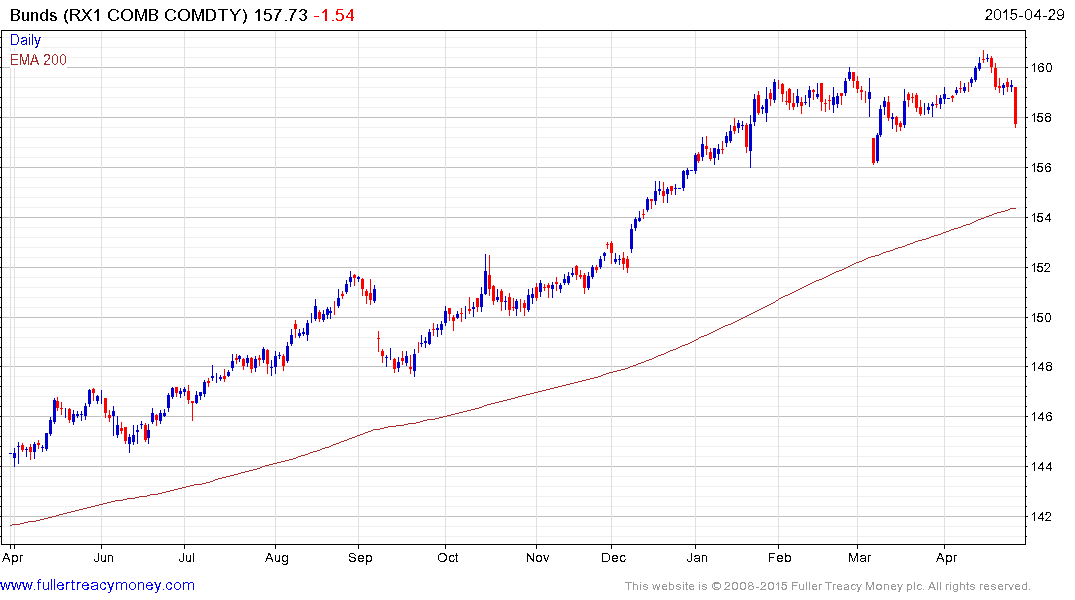1075x600 pixels.
Task: Select the red change value -1.54
Action: [x=334, y=15]
